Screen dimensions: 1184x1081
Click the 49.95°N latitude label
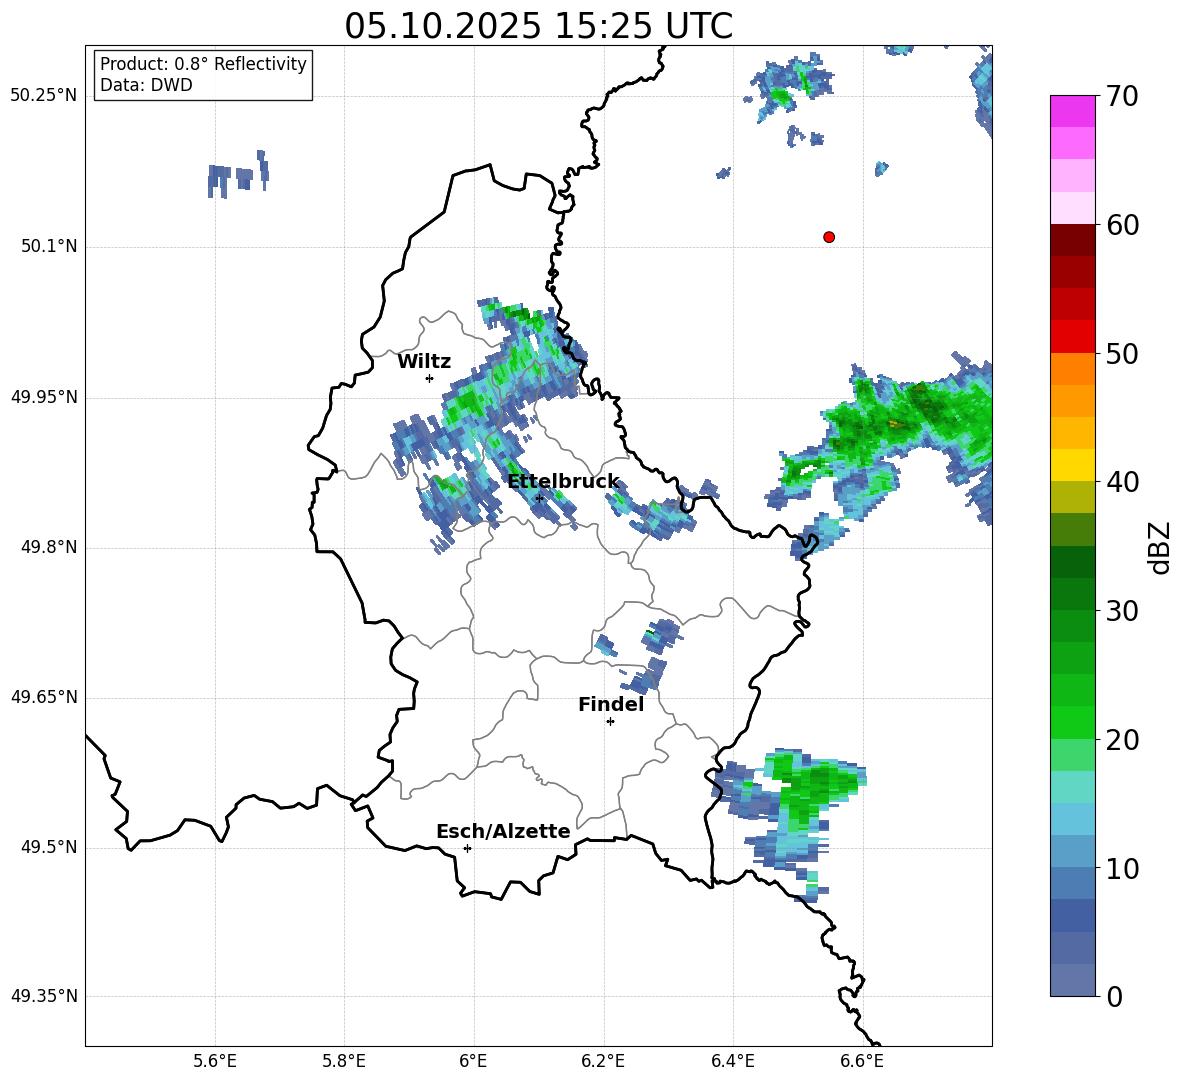tap(44, 397)
